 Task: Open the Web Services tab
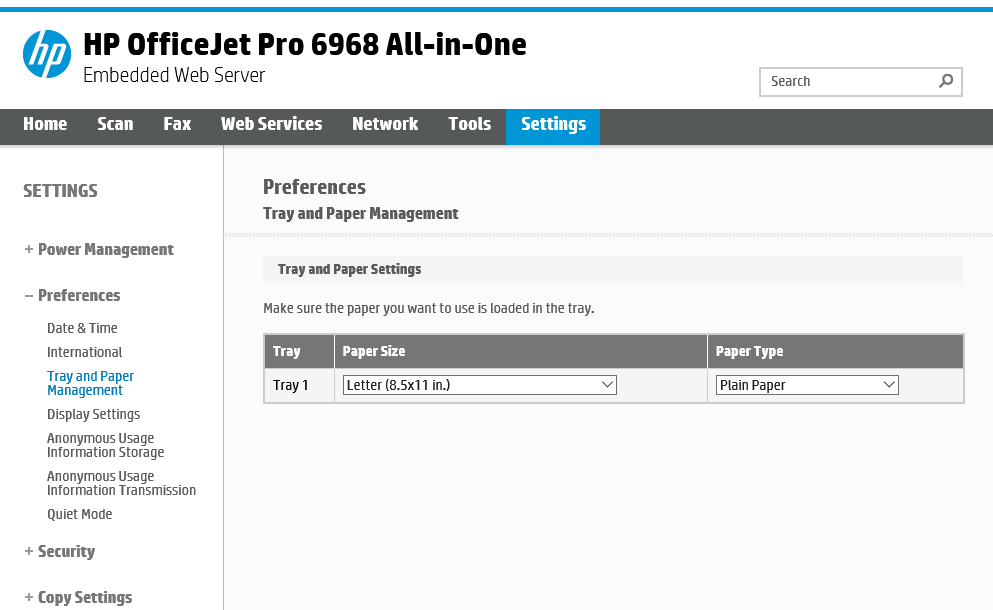[271, 125]
